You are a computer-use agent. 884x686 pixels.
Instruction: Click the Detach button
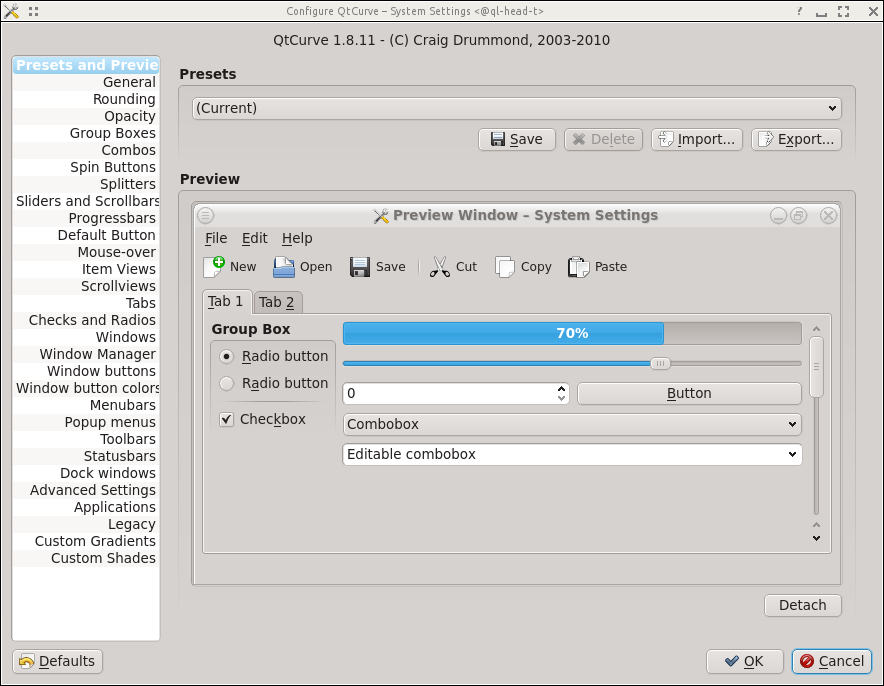coord(802,605)
